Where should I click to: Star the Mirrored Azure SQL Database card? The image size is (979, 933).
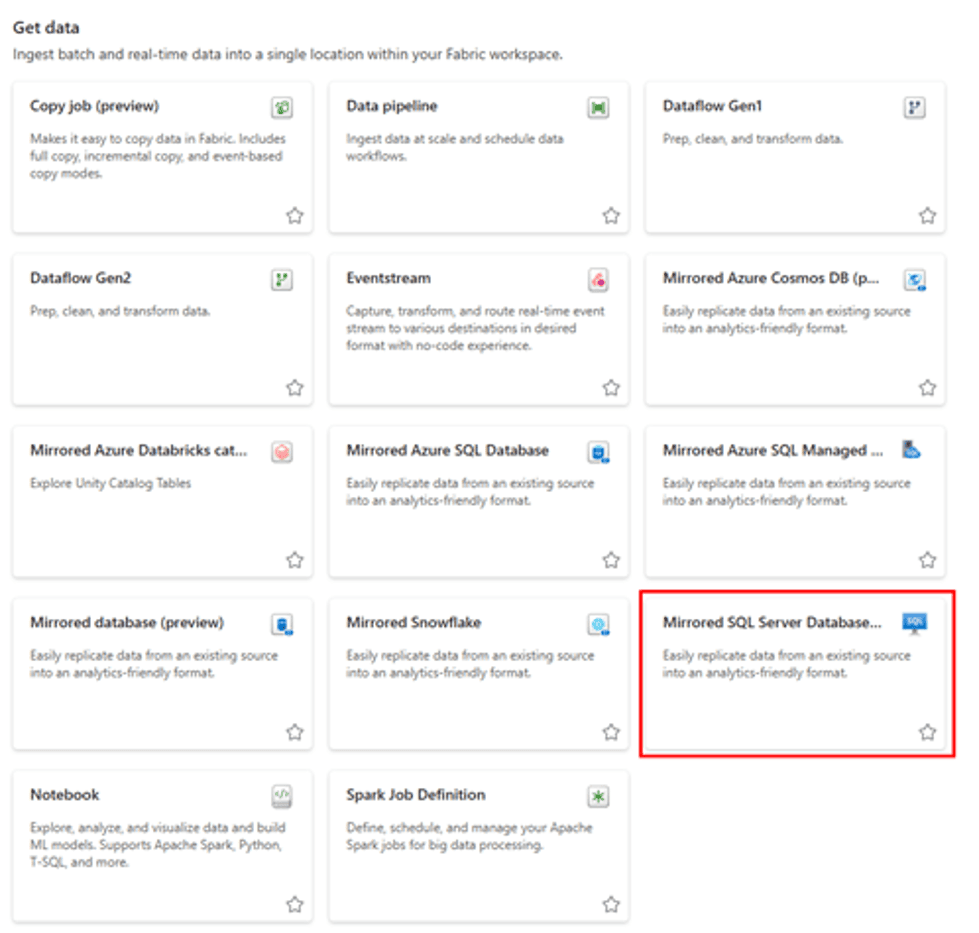[611, 560]
